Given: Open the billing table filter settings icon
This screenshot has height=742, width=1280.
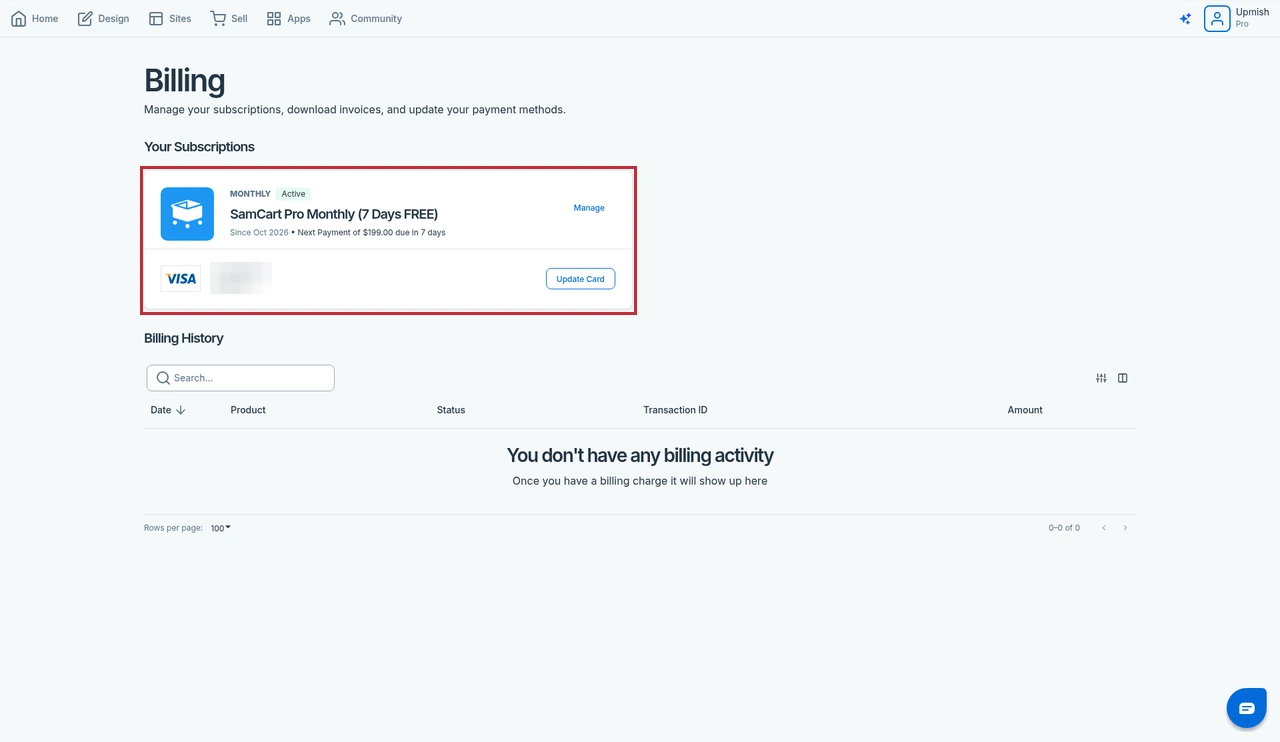Looking at the screenshot, I should [x=1101, y=378].
